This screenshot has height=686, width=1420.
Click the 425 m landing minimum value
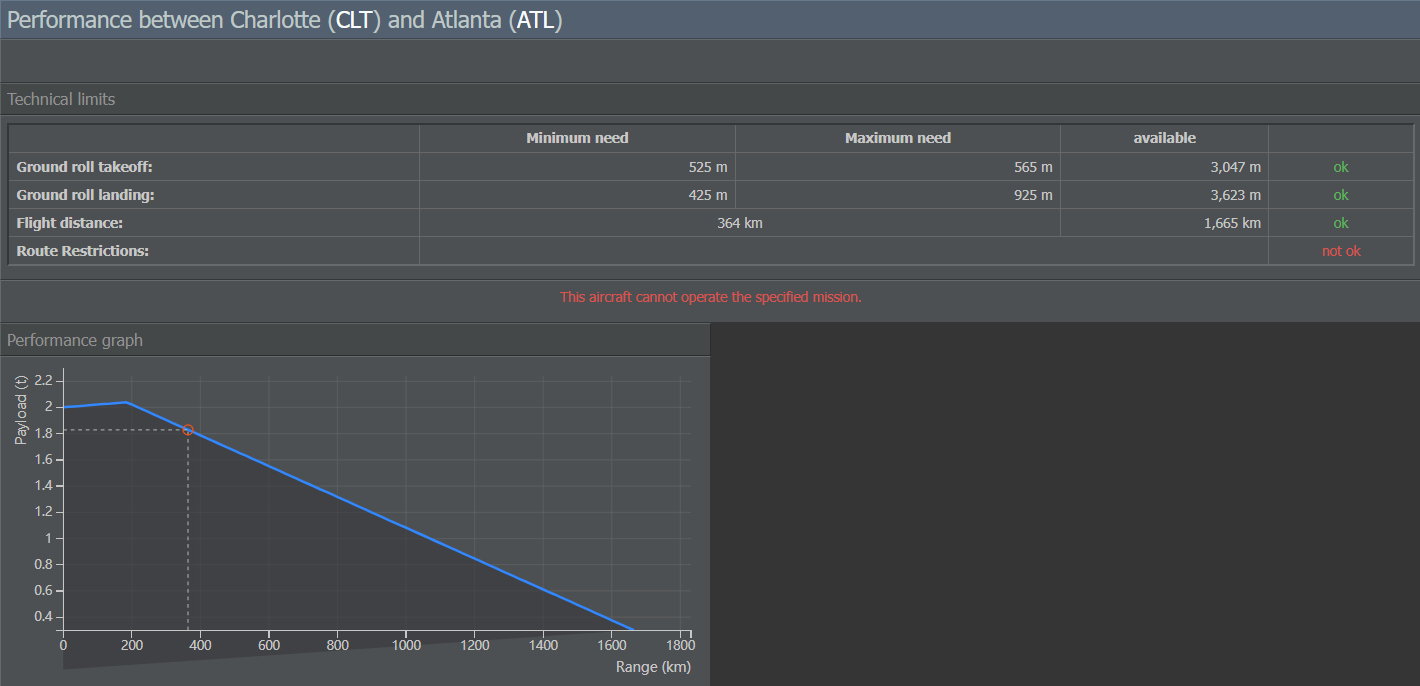[708, 195]
